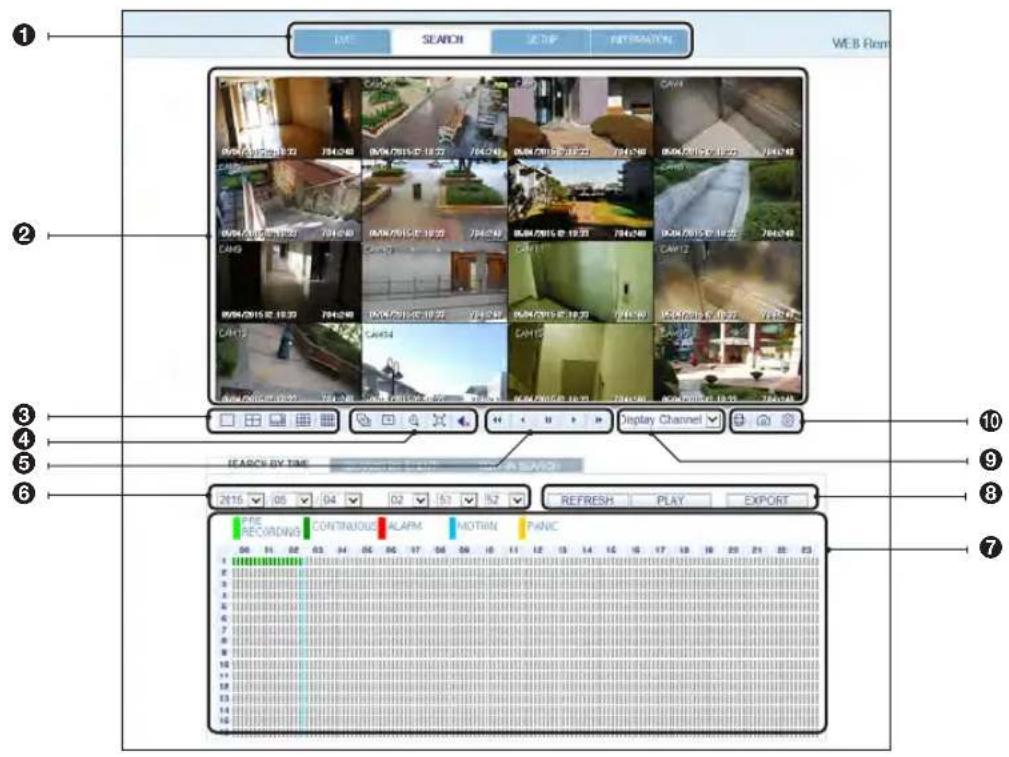Select the CAM4 video thumbnail
Screen dimensions: 1009x757
[x=728, y=118]
